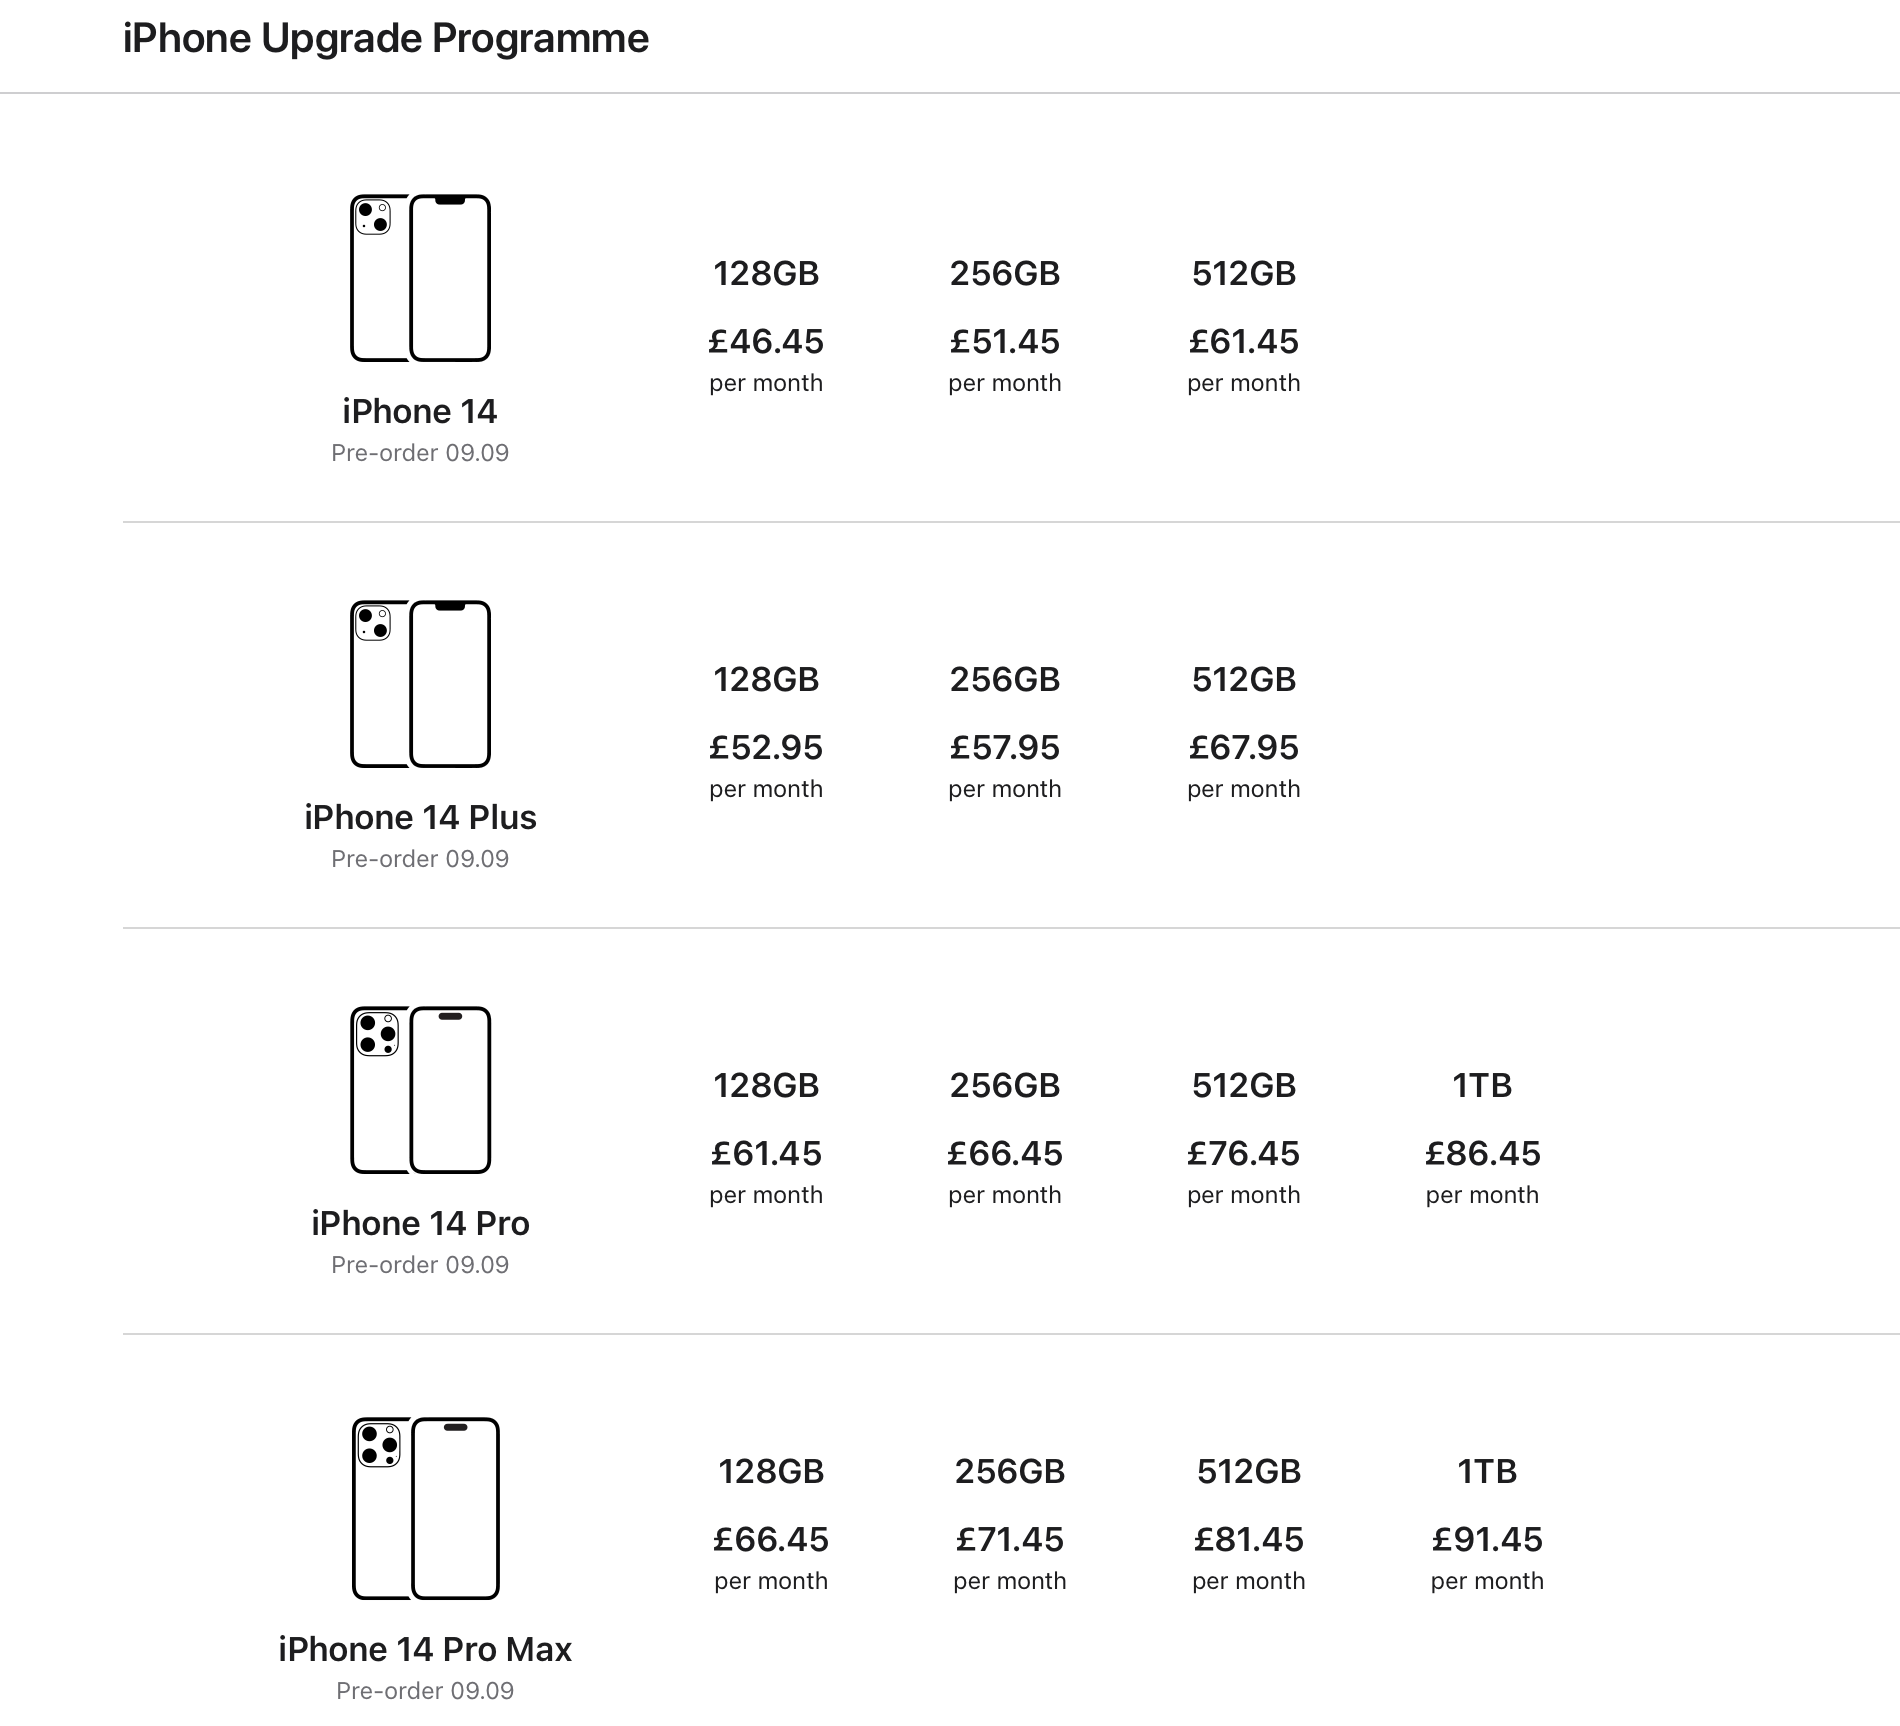Image resolution: width=1900 pixels, height=1726 pixels.
Task: Click the iPhone 14 device icon
Action: (420, 278)
